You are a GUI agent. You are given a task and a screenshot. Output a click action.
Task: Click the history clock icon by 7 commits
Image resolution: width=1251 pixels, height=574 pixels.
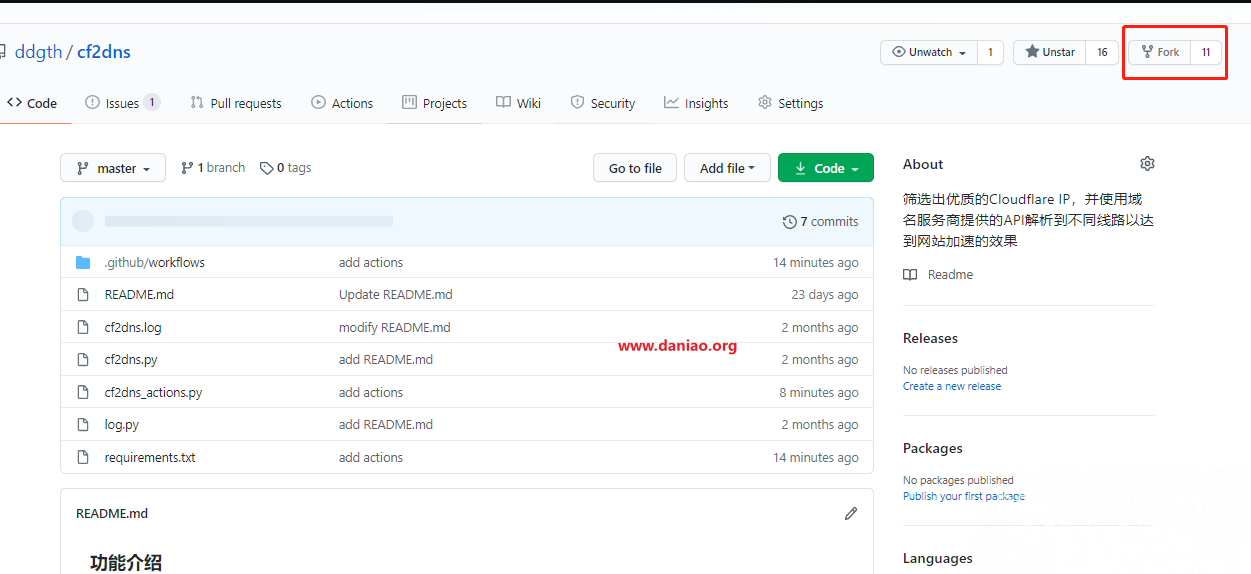[x=790, y=222]
